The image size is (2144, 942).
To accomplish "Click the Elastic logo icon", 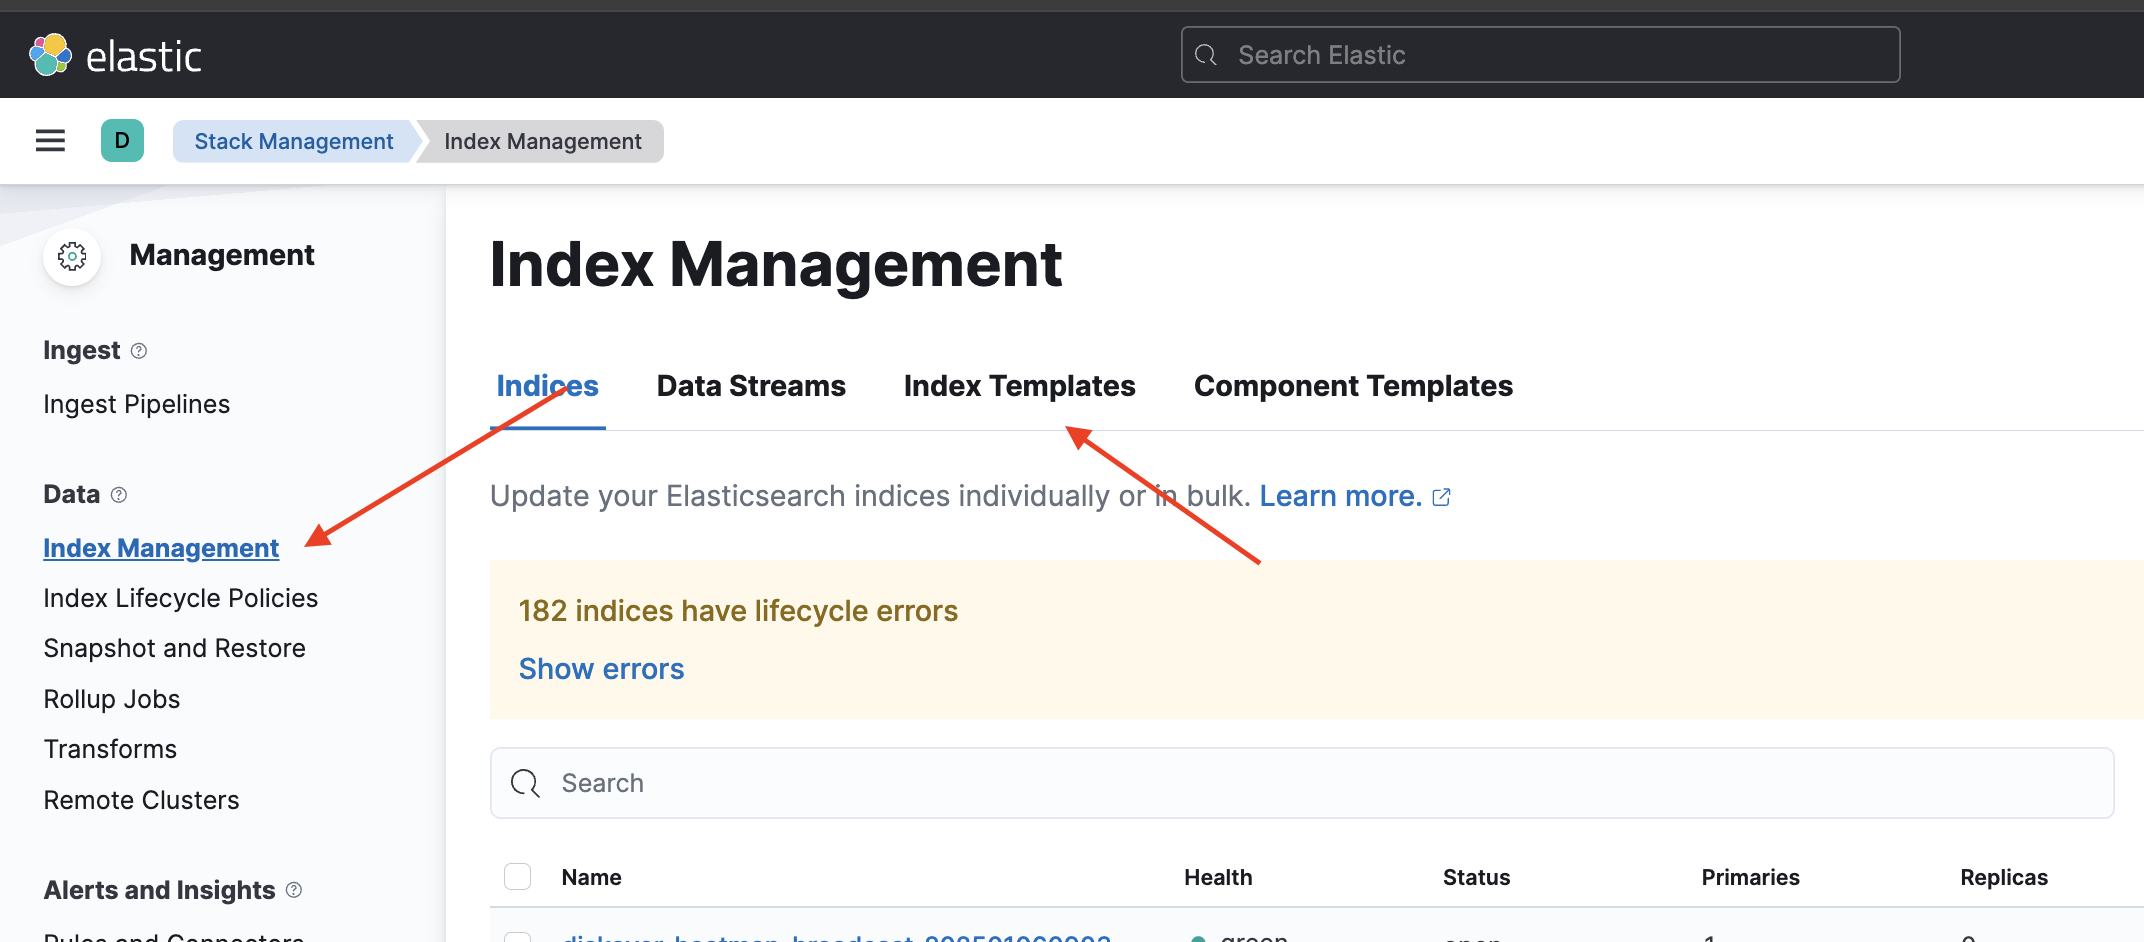I will [x=50, y=55].
